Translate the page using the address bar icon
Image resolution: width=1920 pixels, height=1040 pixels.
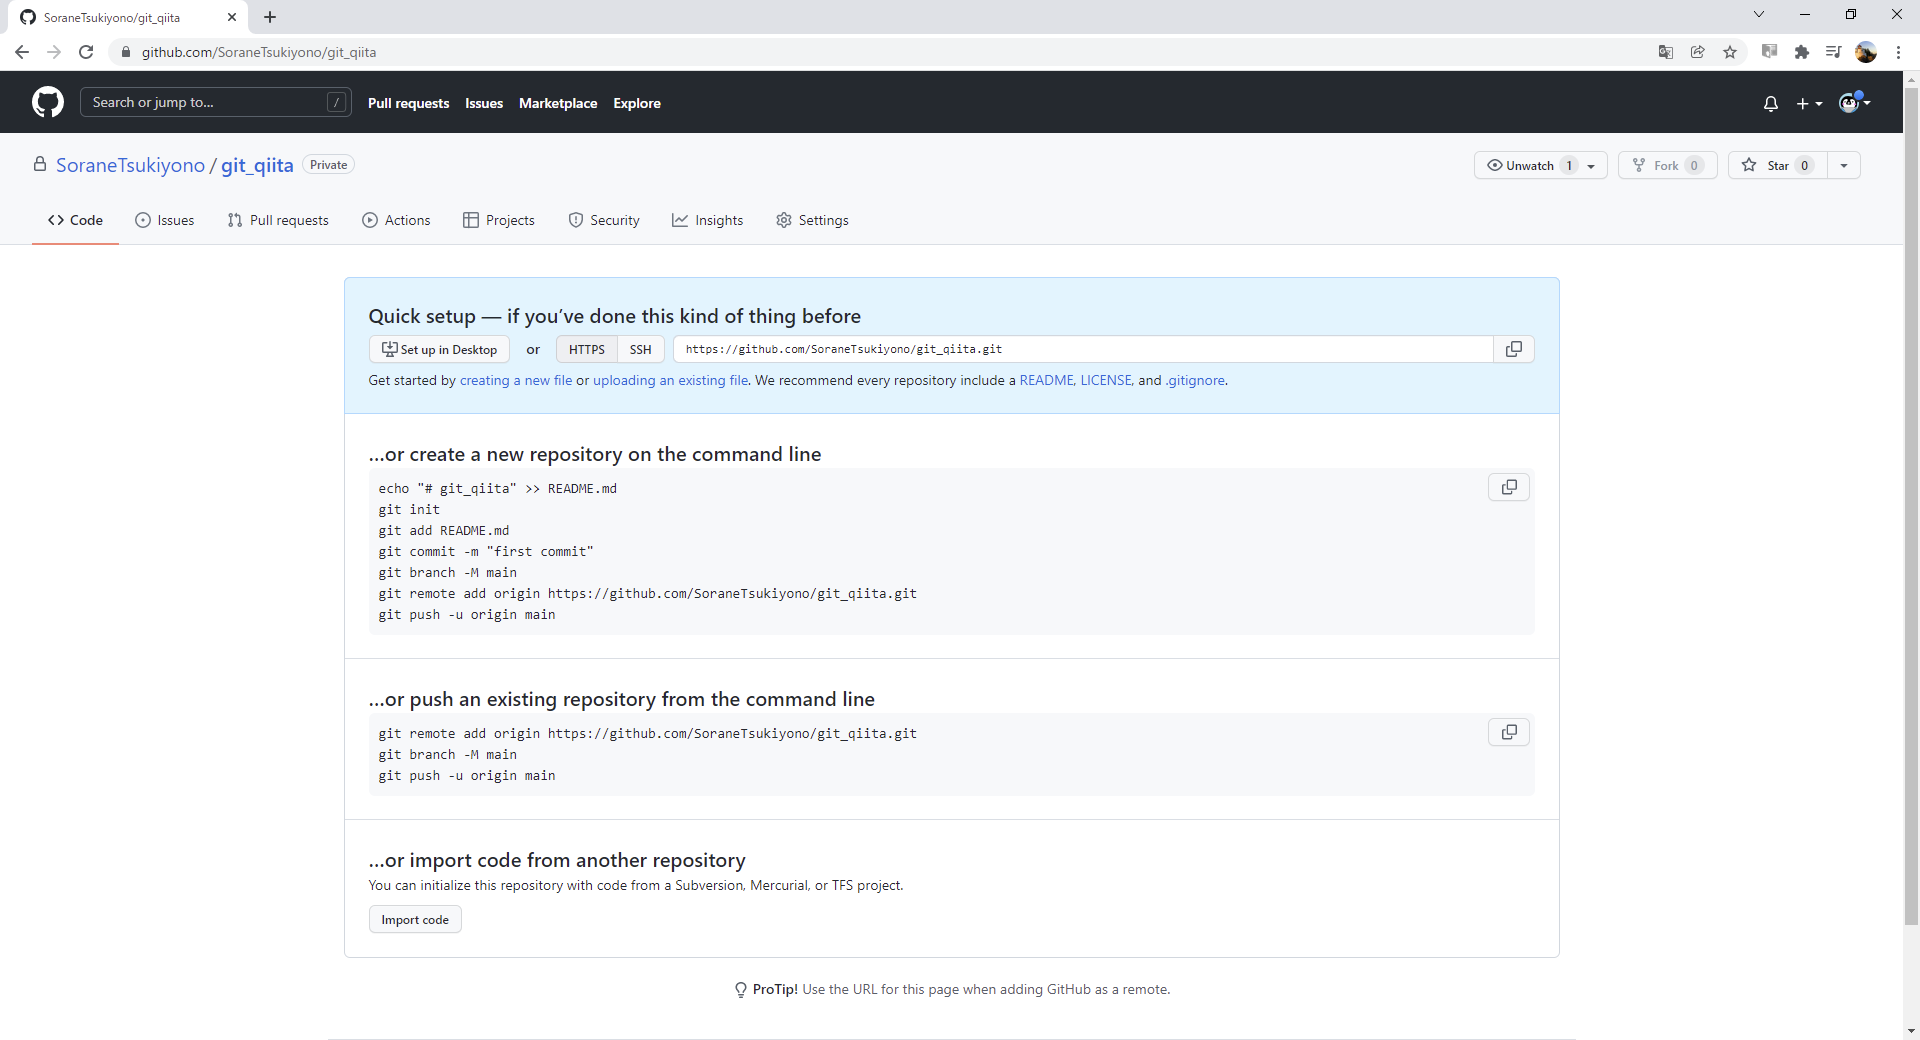(x=1665, y=52)
